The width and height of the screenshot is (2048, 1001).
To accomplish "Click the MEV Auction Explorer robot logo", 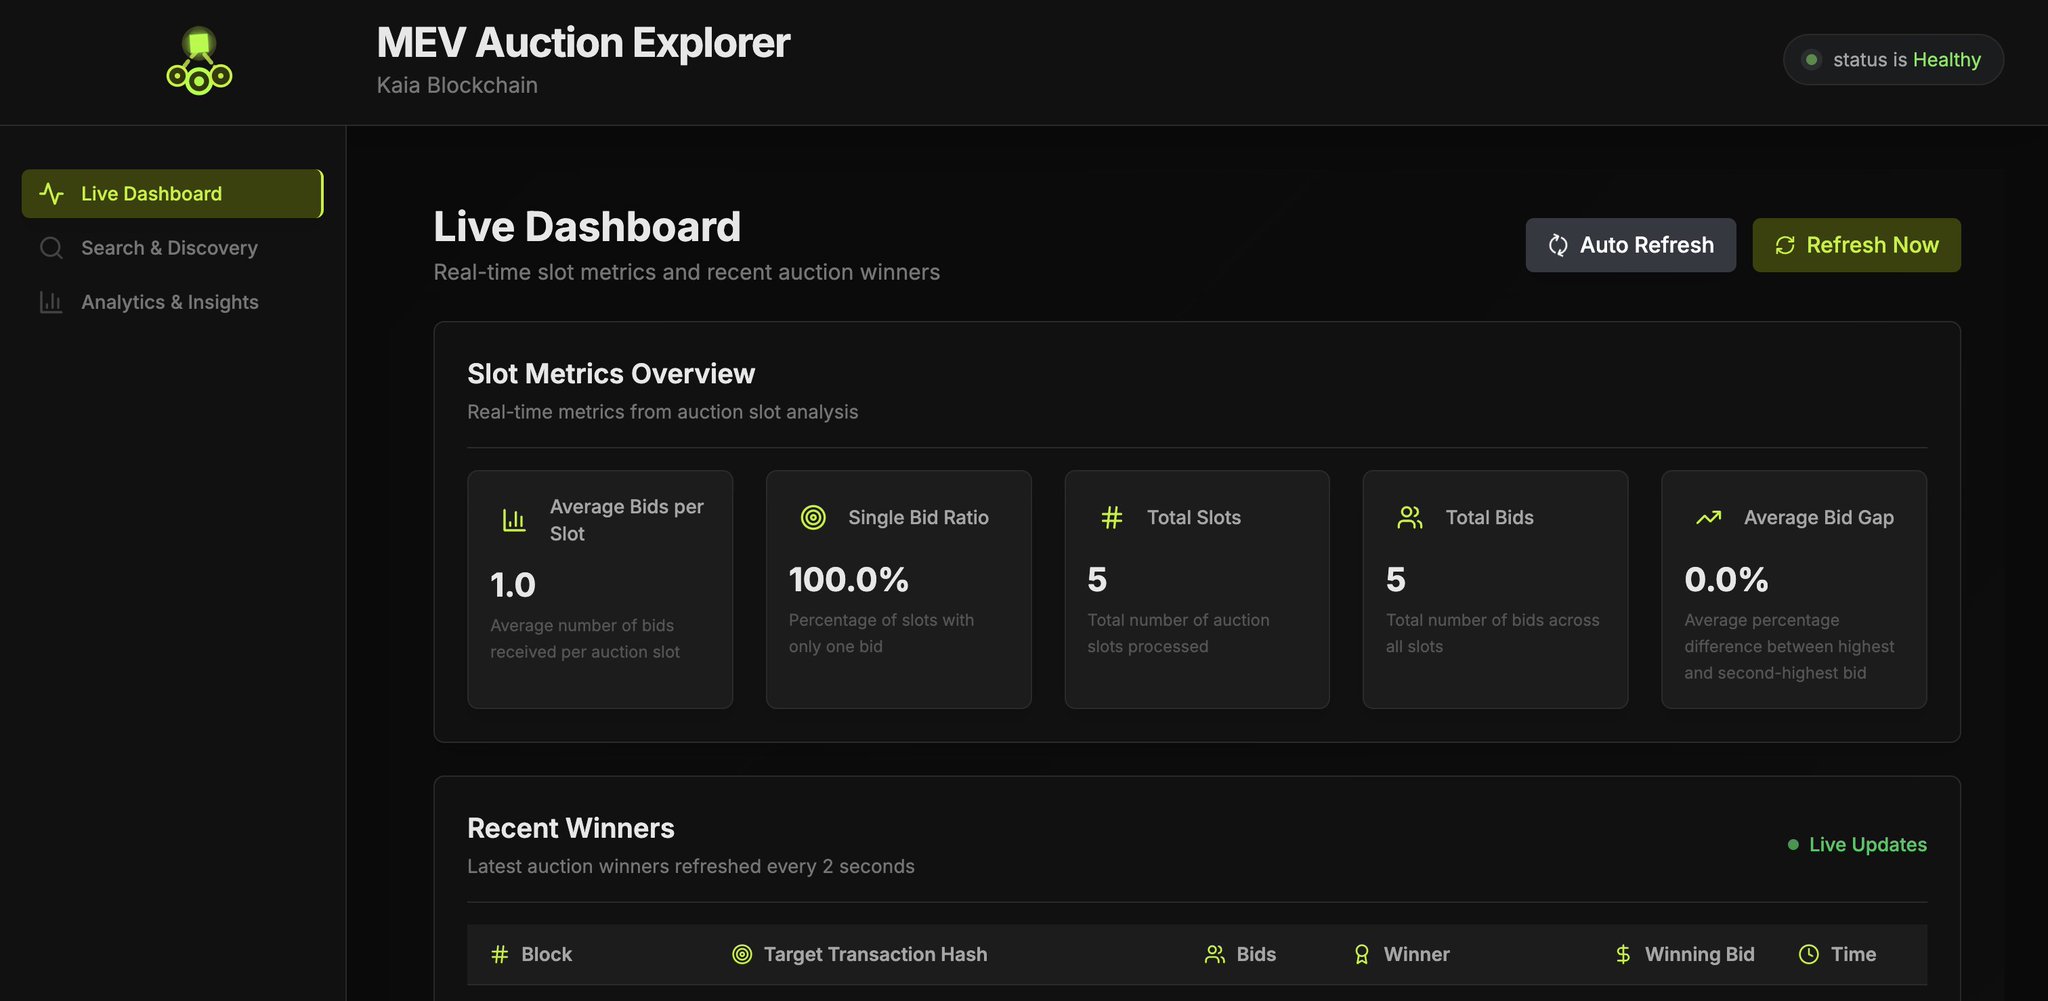I will tap(199, 61).
